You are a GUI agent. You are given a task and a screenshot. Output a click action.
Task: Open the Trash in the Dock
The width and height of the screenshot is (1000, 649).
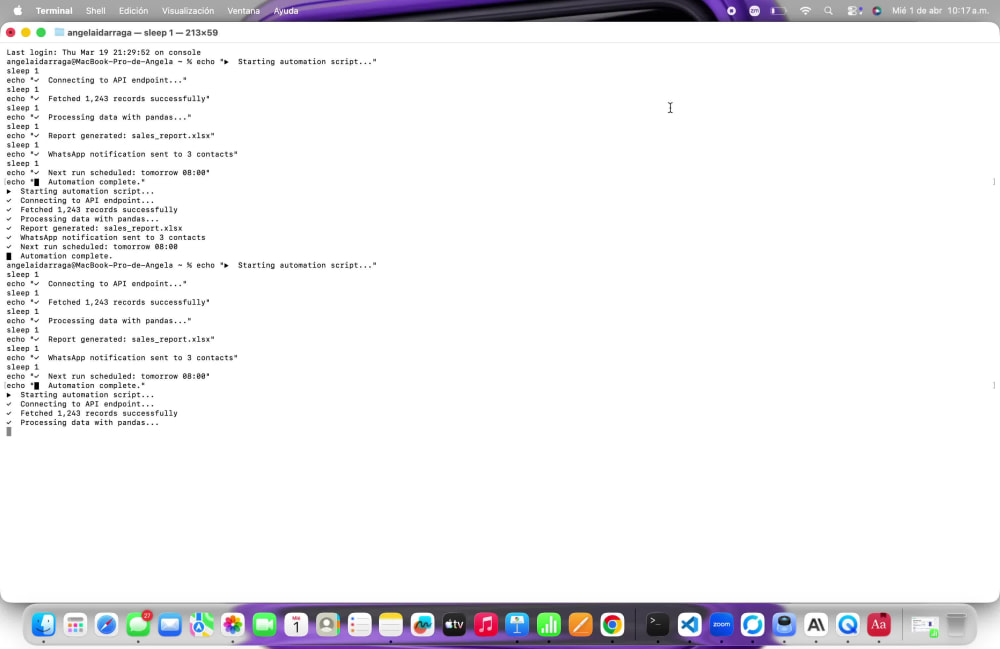pos(955,625)
